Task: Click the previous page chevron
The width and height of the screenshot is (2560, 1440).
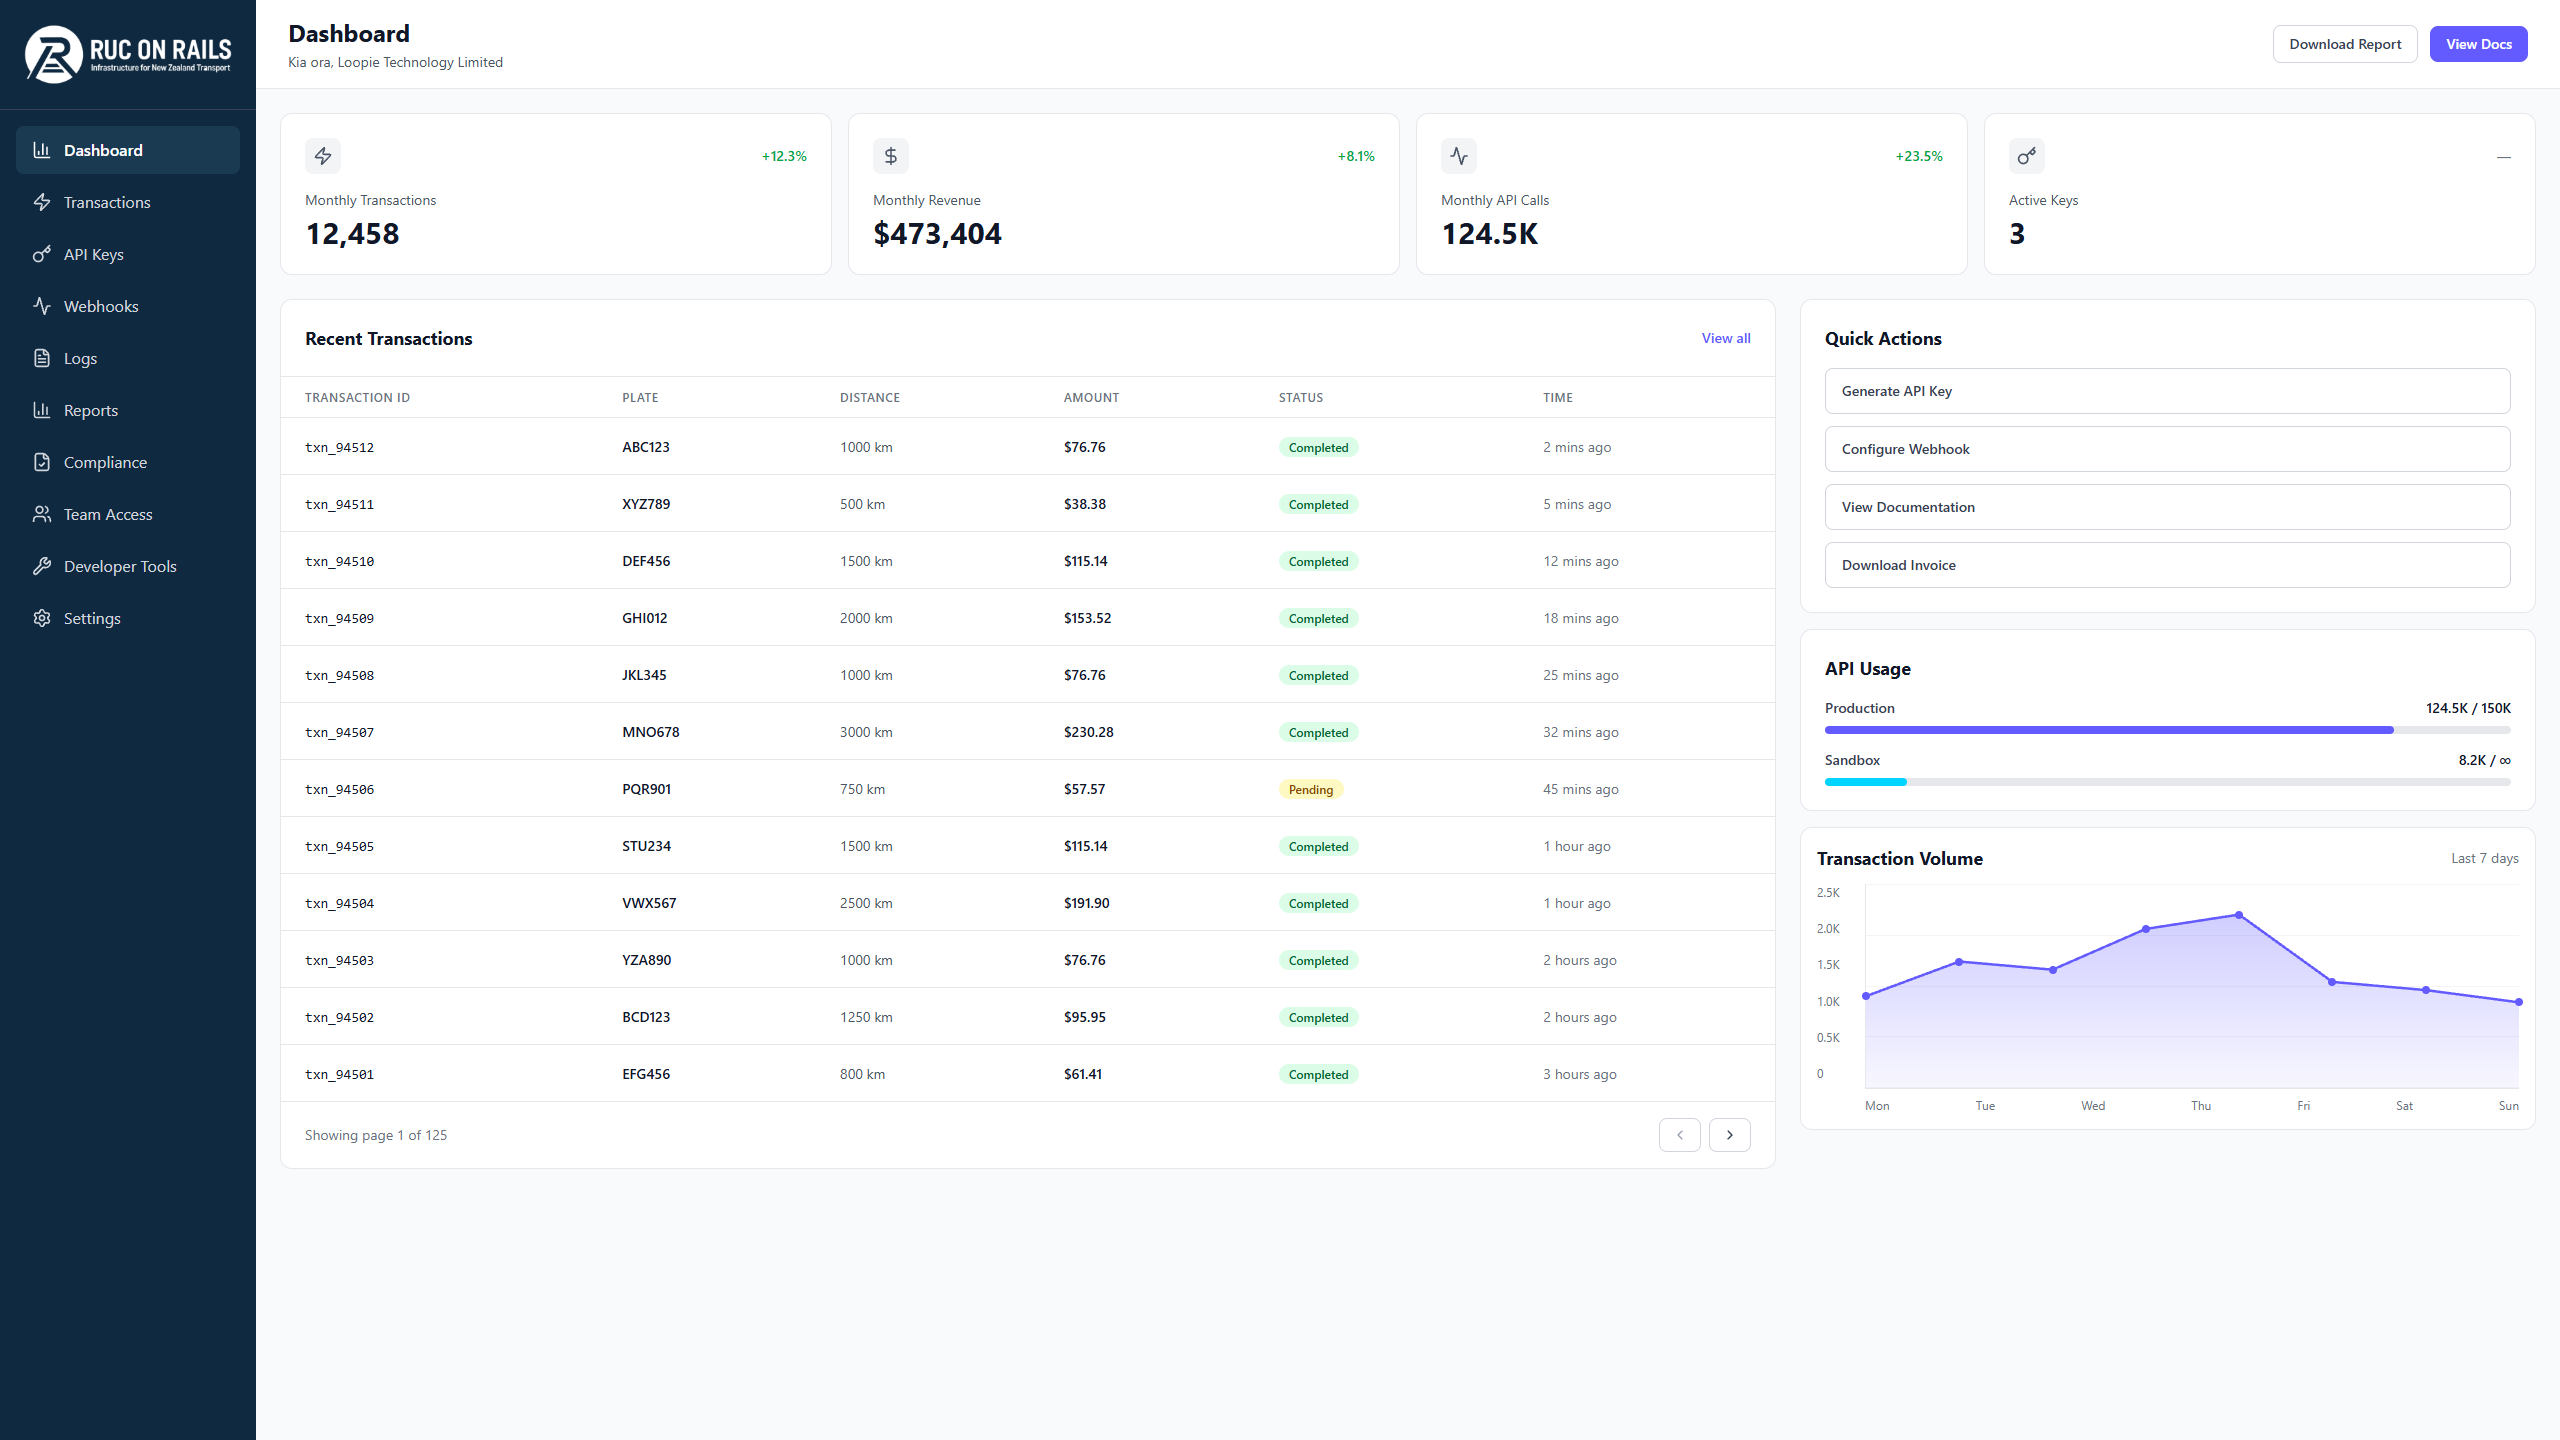Action: pyautogui.click(x=1679, y=1135)
